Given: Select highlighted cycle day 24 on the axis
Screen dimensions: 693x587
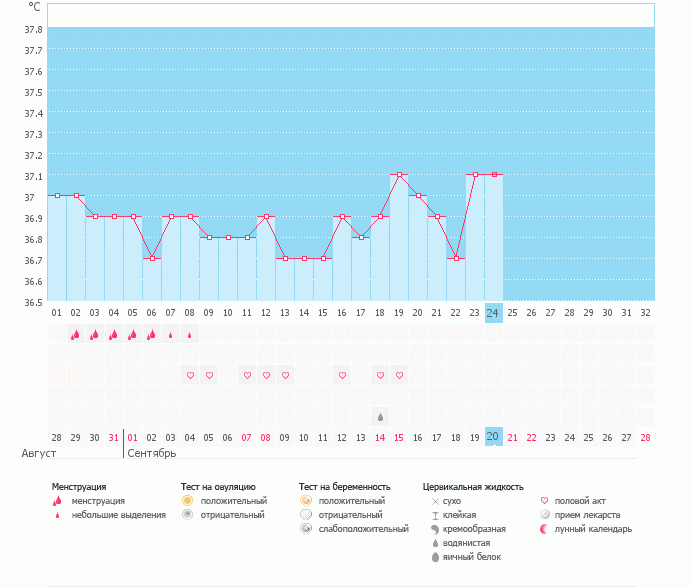Looking at the screenshot, I should tap(492, 312).
